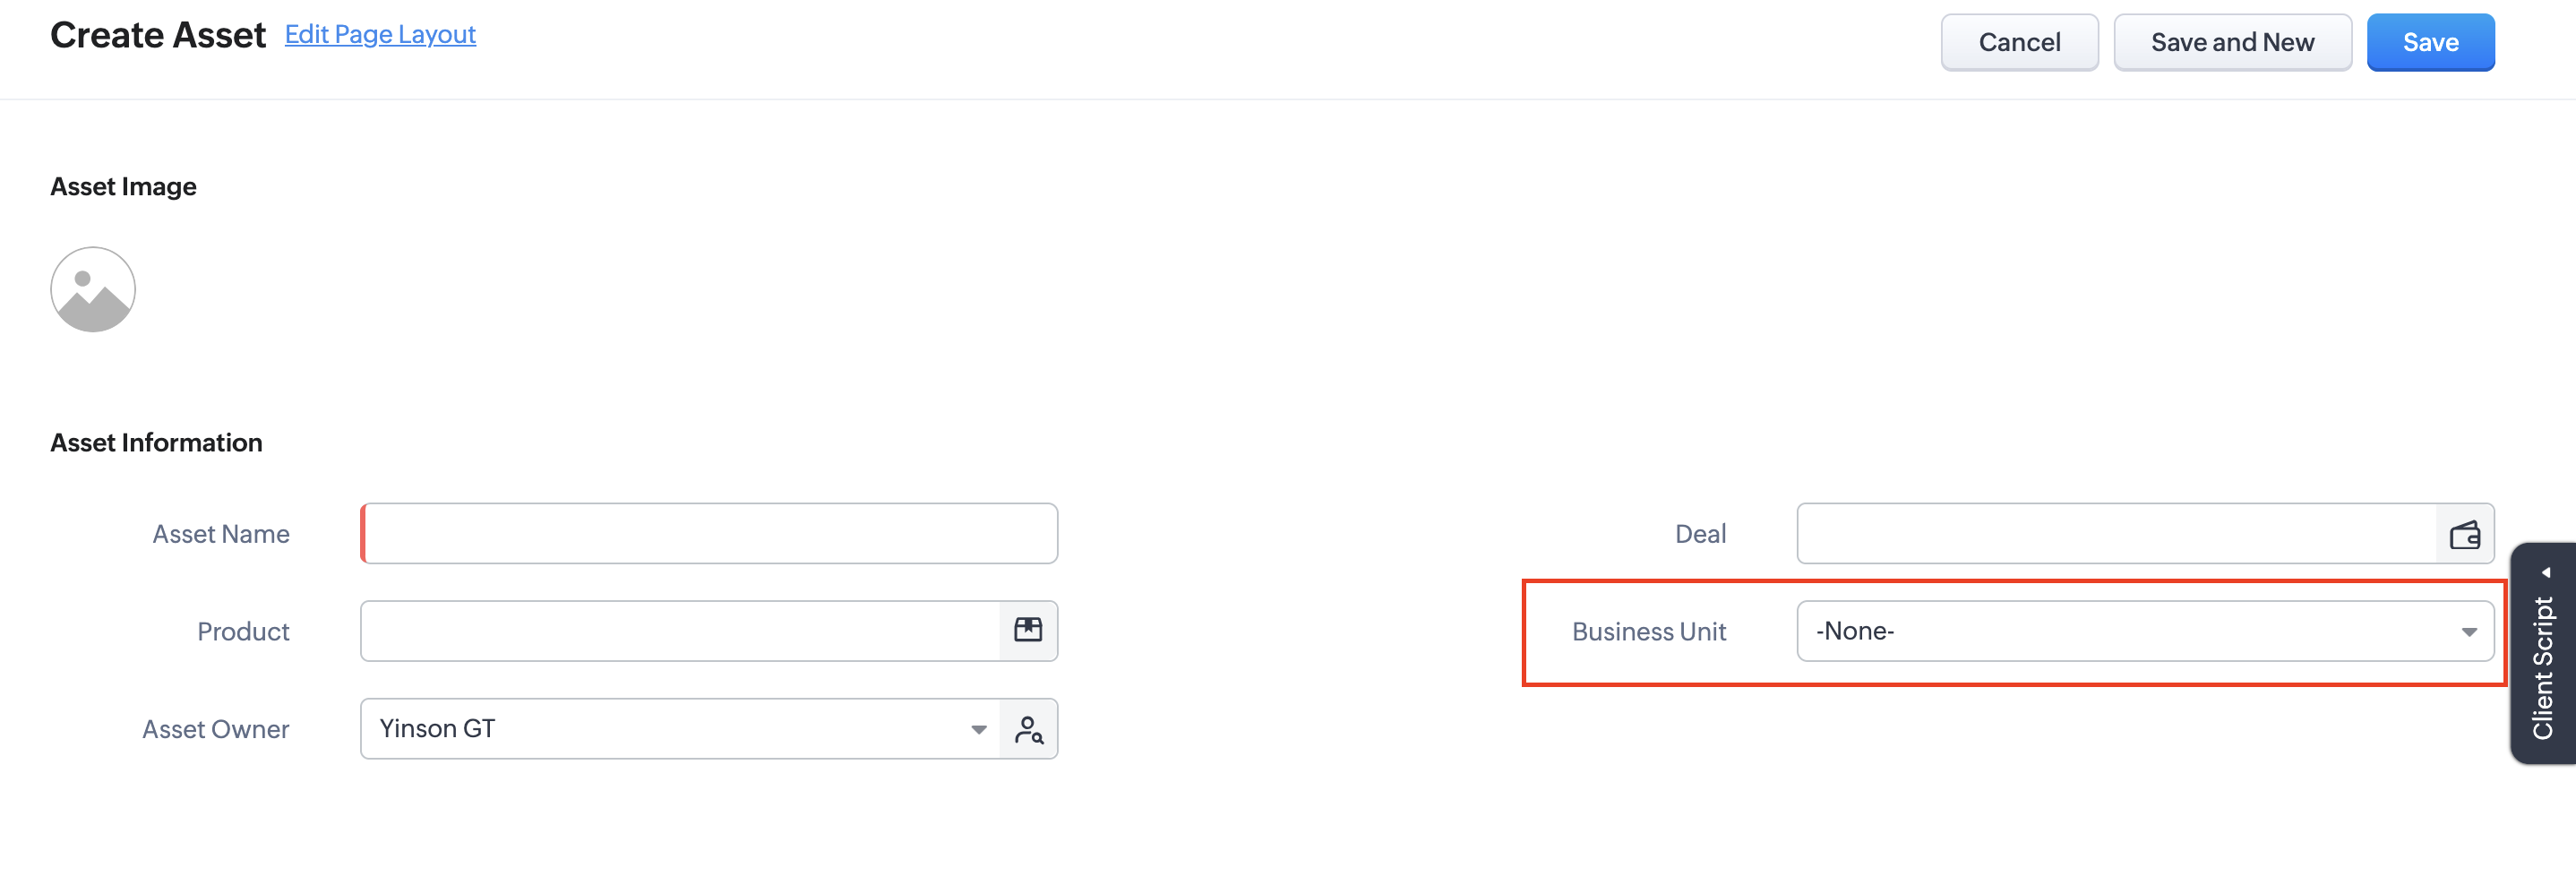Click the Cancel button
2576x885 pixels.
[x=2019, y=42]
